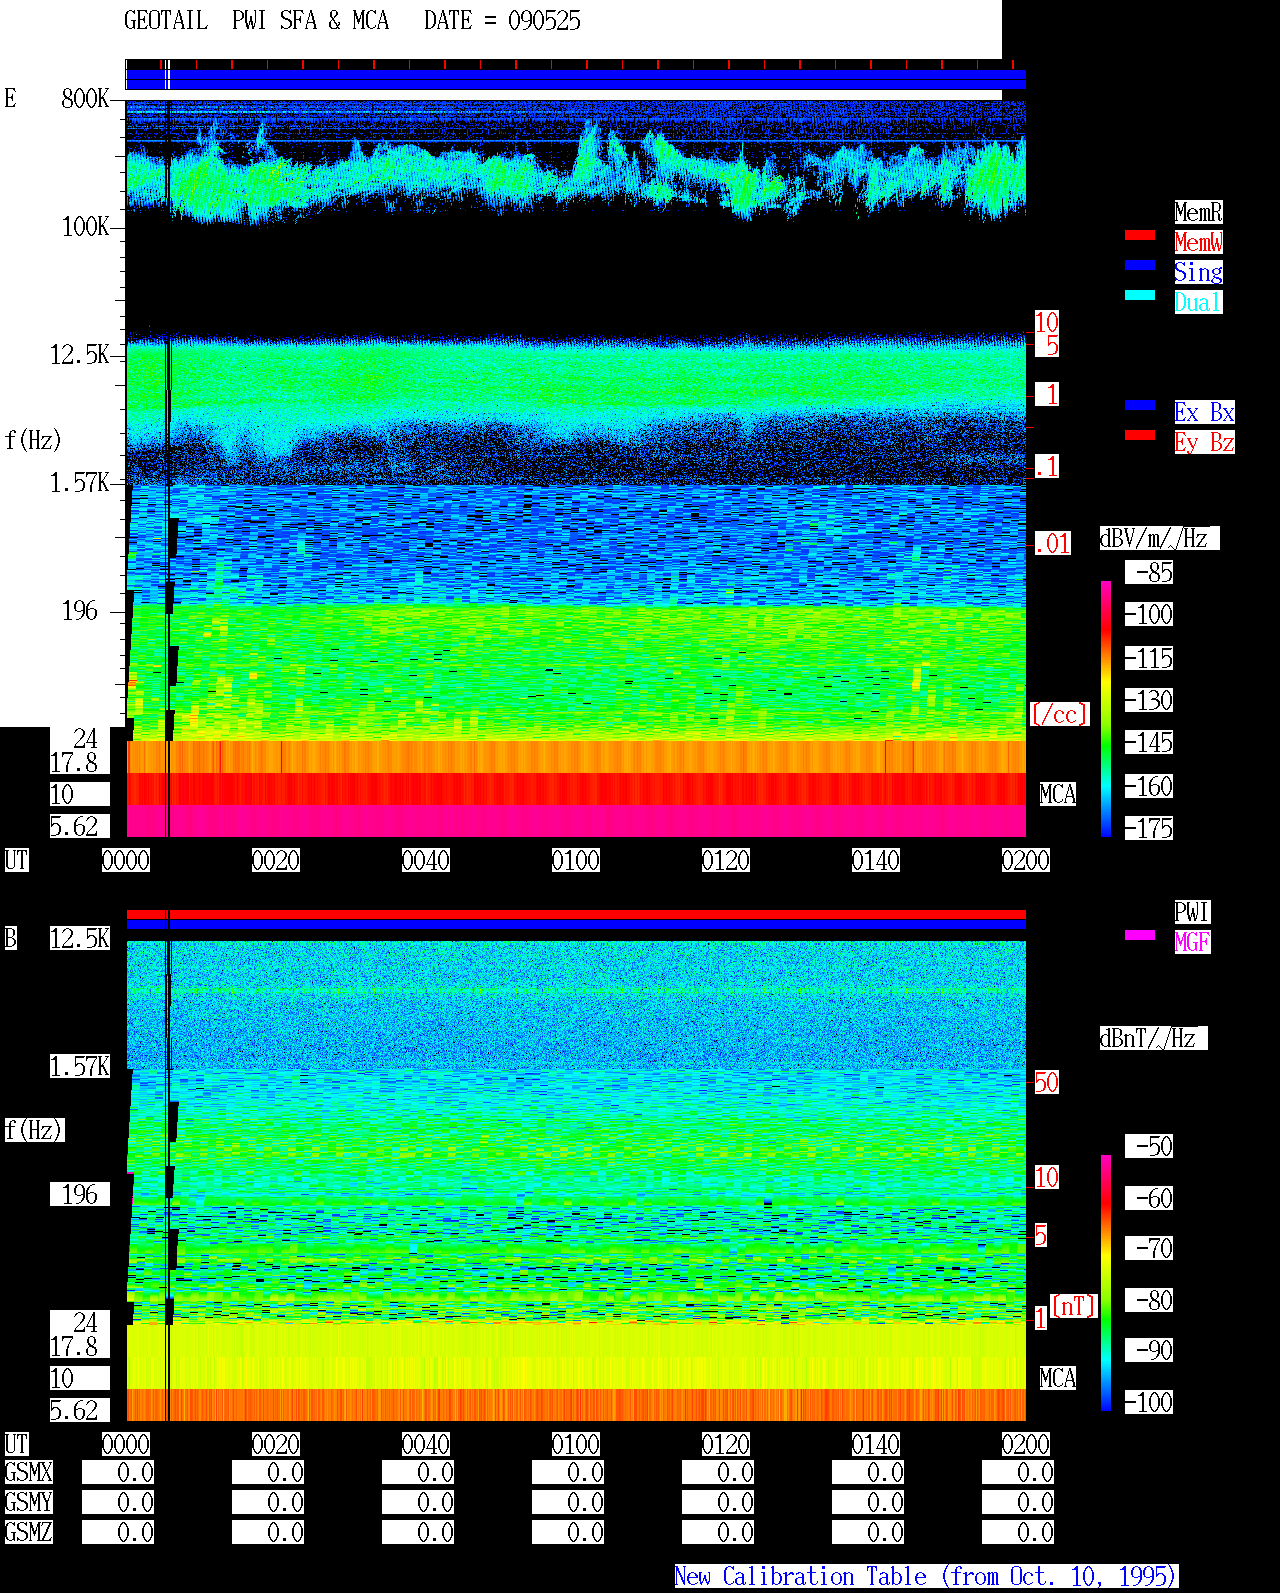The width and height of the screenshot is (1280, 1593).
Task: Click the GEOTAIL PWI SFA & MCA title
Action: 256,21
